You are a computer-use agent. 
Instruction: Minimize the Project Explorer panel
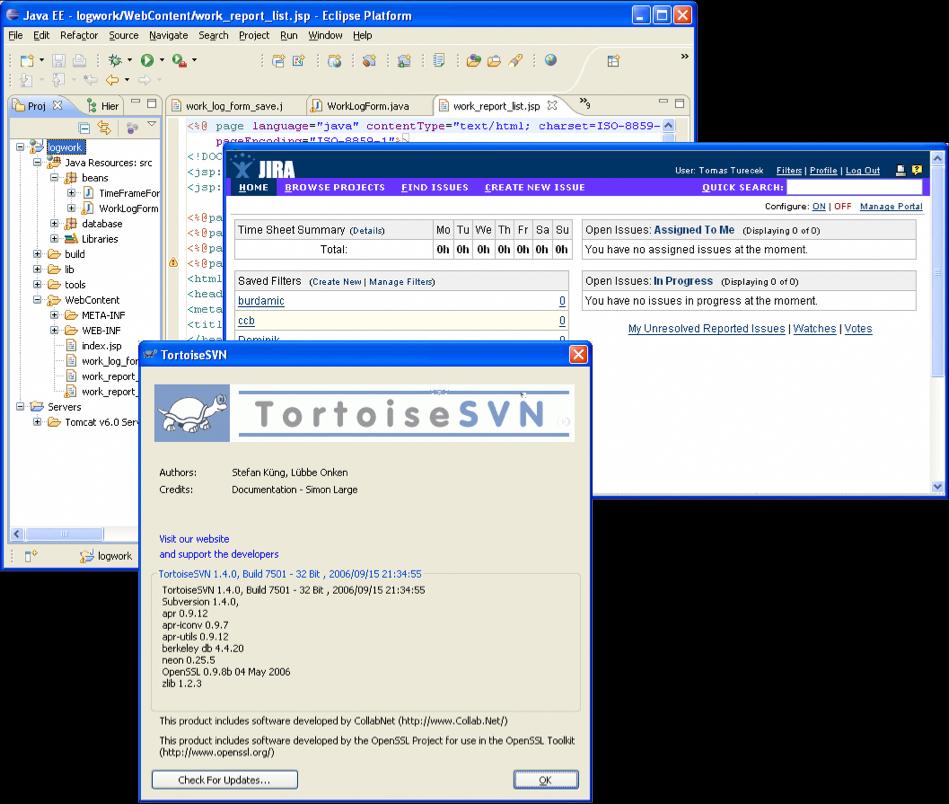136,102
